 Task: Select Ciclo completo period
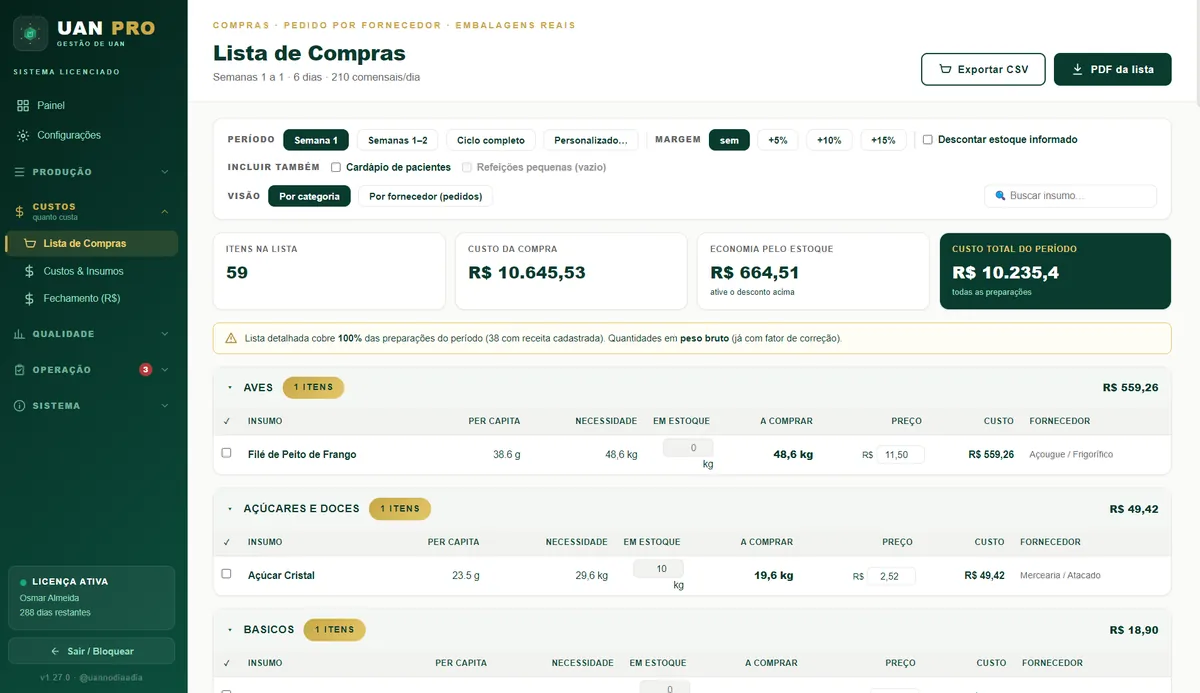pyautogui.click(x=491, y=140)
